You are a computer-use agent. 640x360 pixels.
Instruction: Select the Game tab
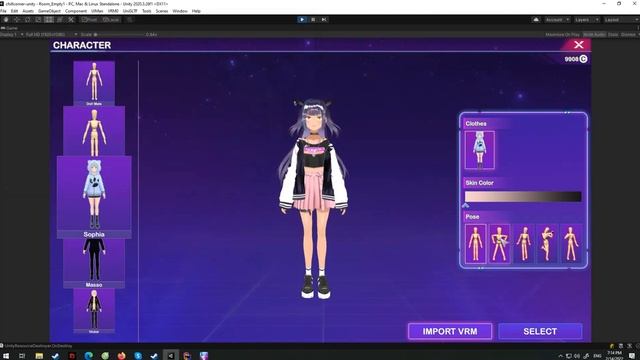coord(9,28)
